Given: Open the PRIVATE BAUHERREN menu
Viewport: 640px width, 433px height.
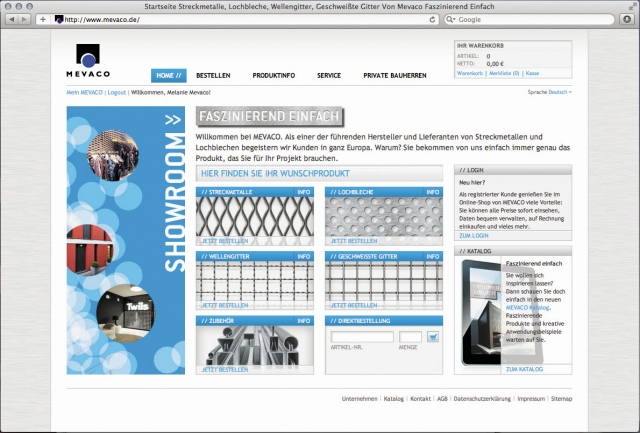Looking at the screenshot, I should (395, 75).
